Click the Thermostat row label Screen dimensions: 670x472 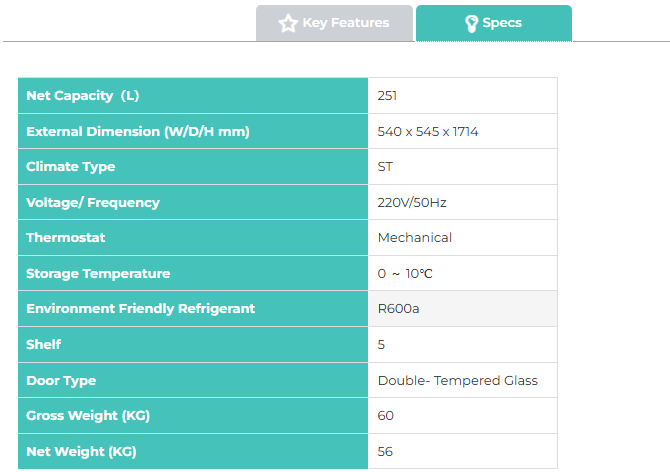[x=66, y=238]
